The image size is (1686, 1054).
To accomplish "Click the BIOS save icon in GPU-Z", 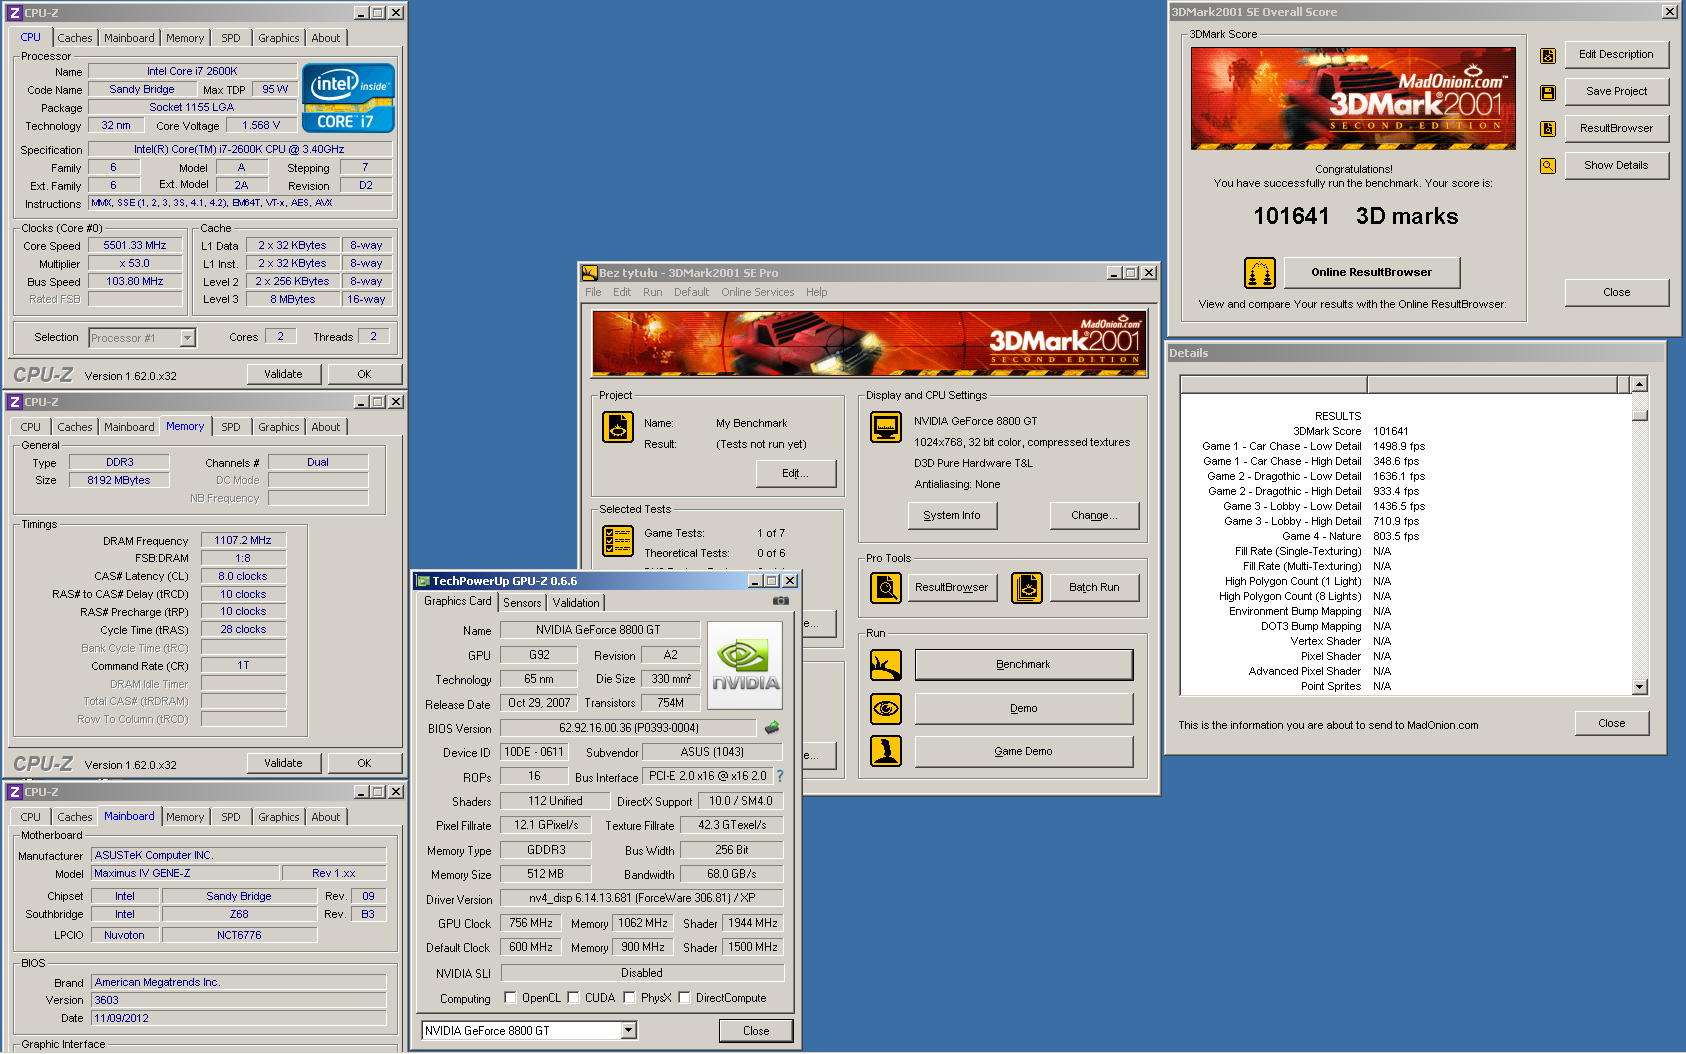I will pyautogui.click(x=772, y=728).
